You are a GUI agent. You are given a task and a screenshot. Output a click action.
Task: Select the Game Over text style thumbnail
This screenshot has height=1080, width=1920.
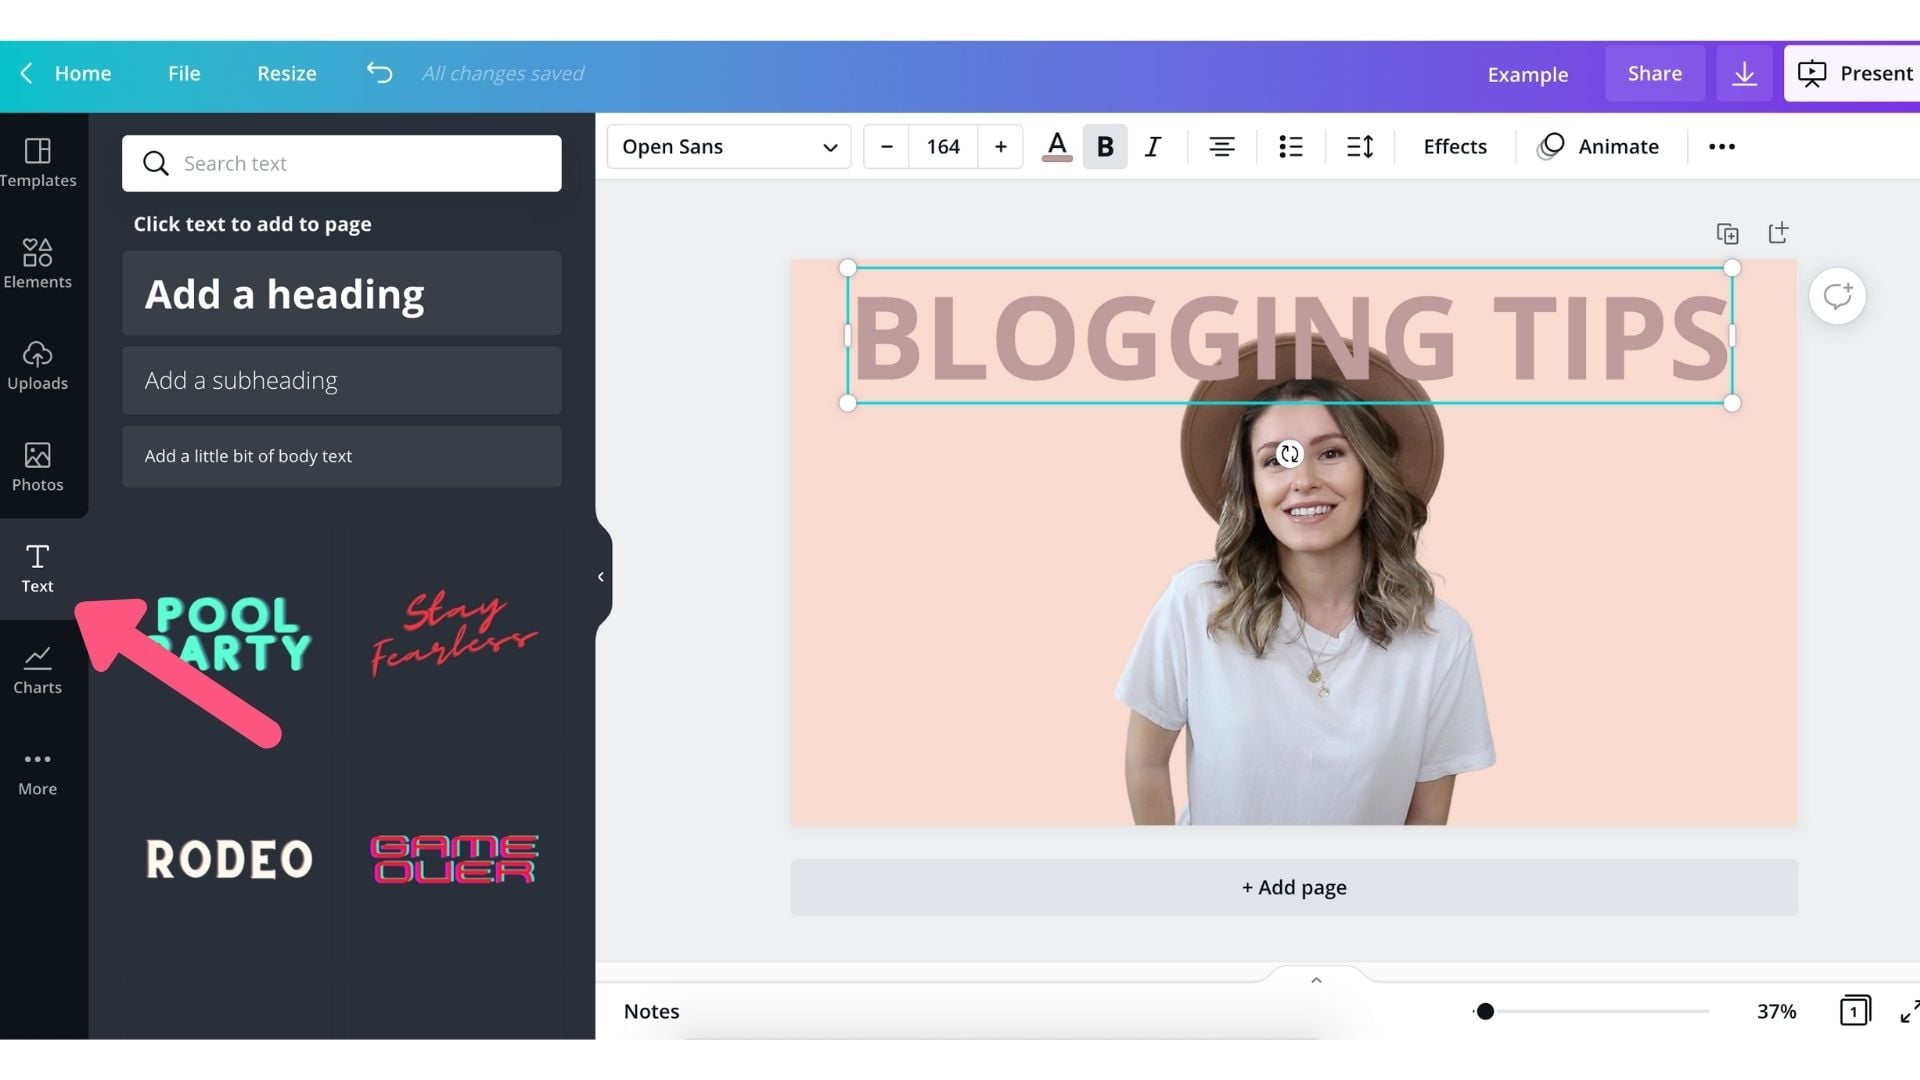[x=454, y=859]
